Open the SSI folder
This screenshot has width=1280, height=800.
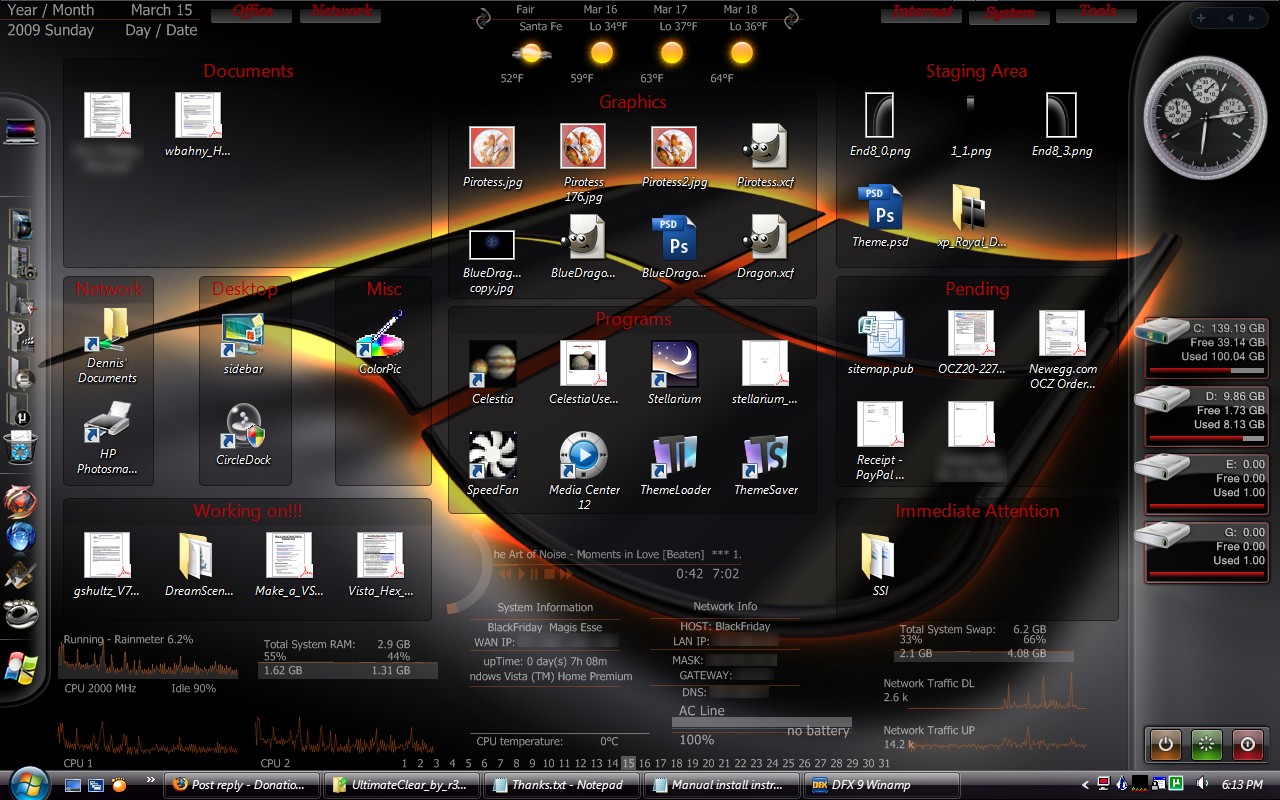pos(879,565)
